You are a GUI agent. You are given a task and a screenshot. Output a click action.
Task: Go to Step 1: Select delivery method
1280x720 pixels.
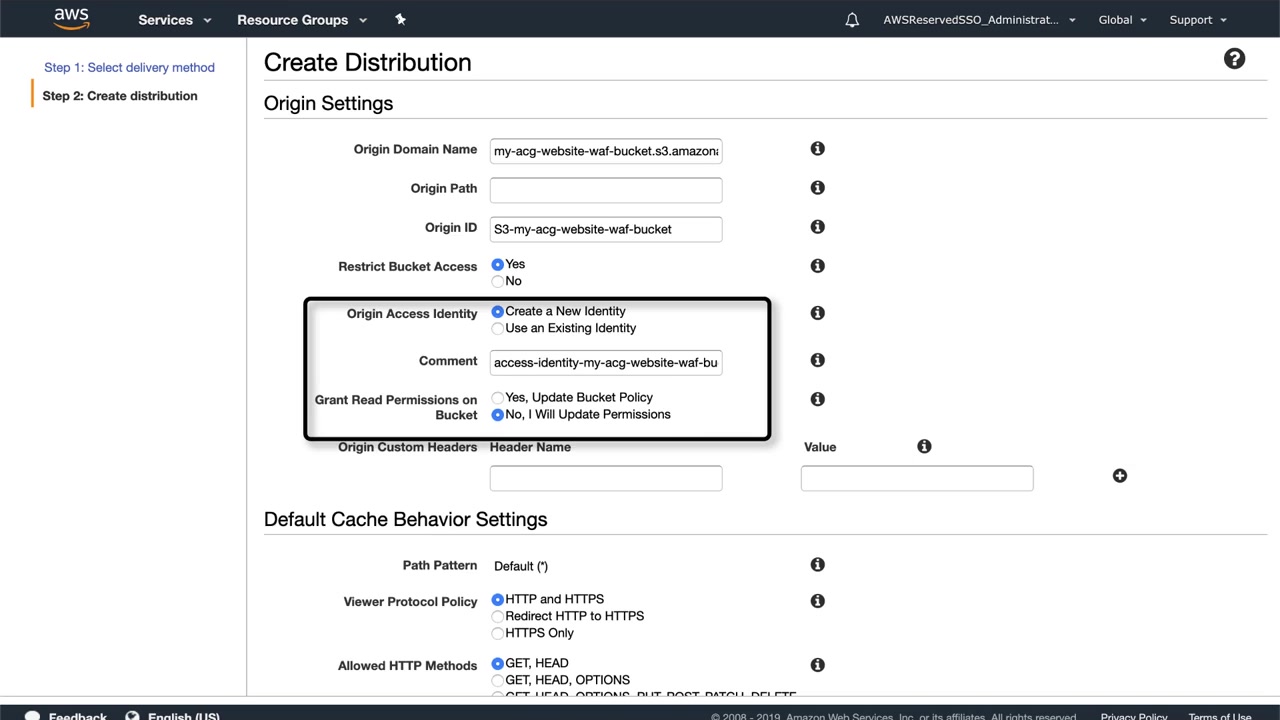tap(129, 67)
